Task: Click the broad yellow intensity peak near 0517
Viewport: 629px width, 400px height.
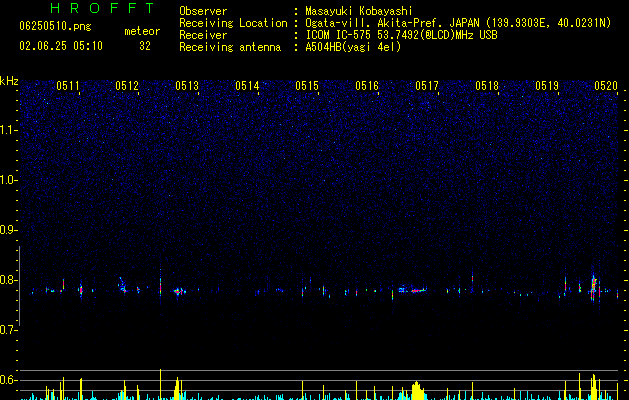Action: tap(417, 391)
